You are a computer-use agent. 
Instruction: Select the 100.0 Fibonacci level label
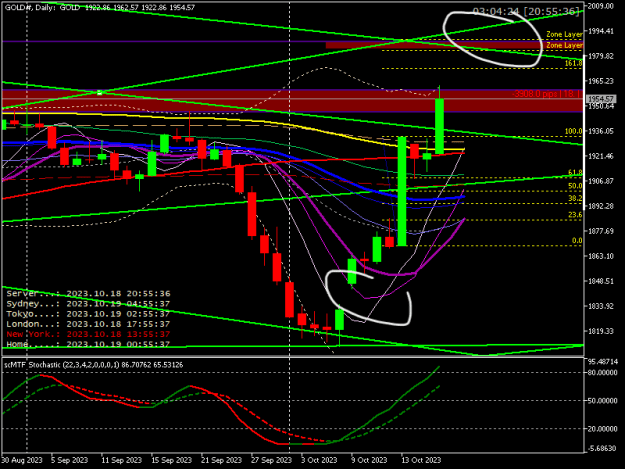click(573, 131)
